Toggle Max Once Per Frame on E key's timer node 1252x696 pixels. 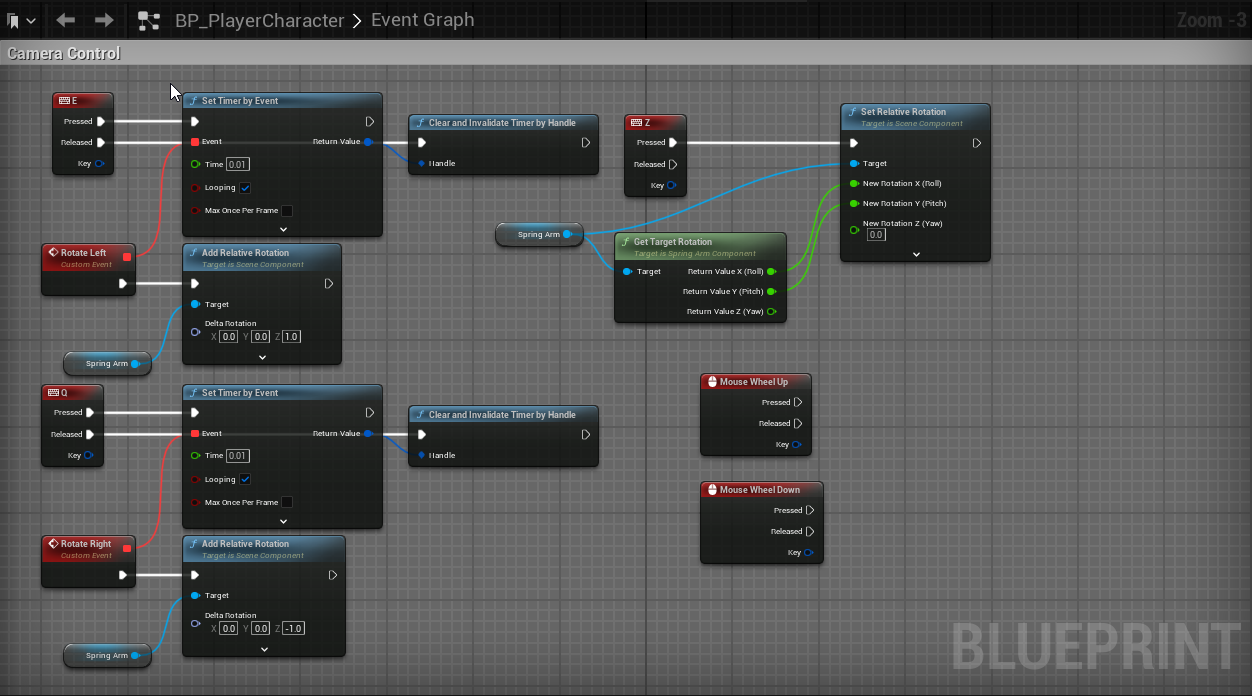click(x=287, y=211)
